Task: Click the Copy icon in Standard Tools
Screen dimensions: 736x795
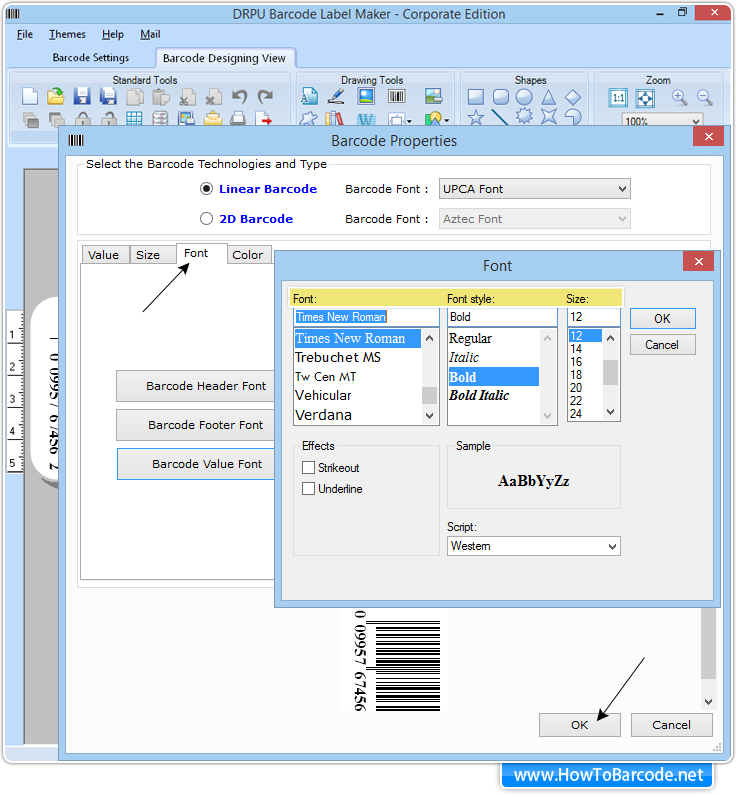Action: [x=134, y=96]
